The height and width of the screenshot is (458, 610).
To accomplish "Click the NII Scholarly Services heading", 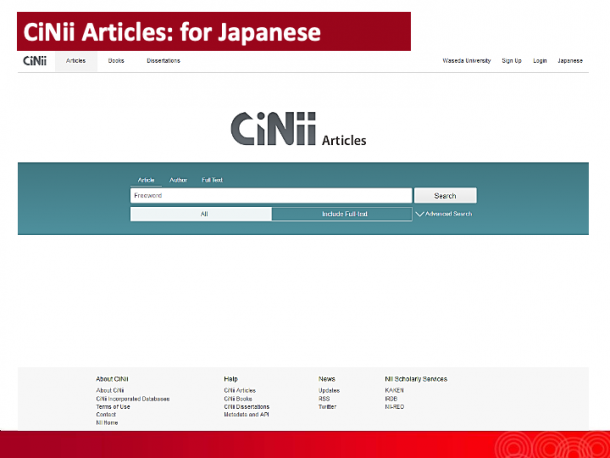I will [x=416, y=379].
